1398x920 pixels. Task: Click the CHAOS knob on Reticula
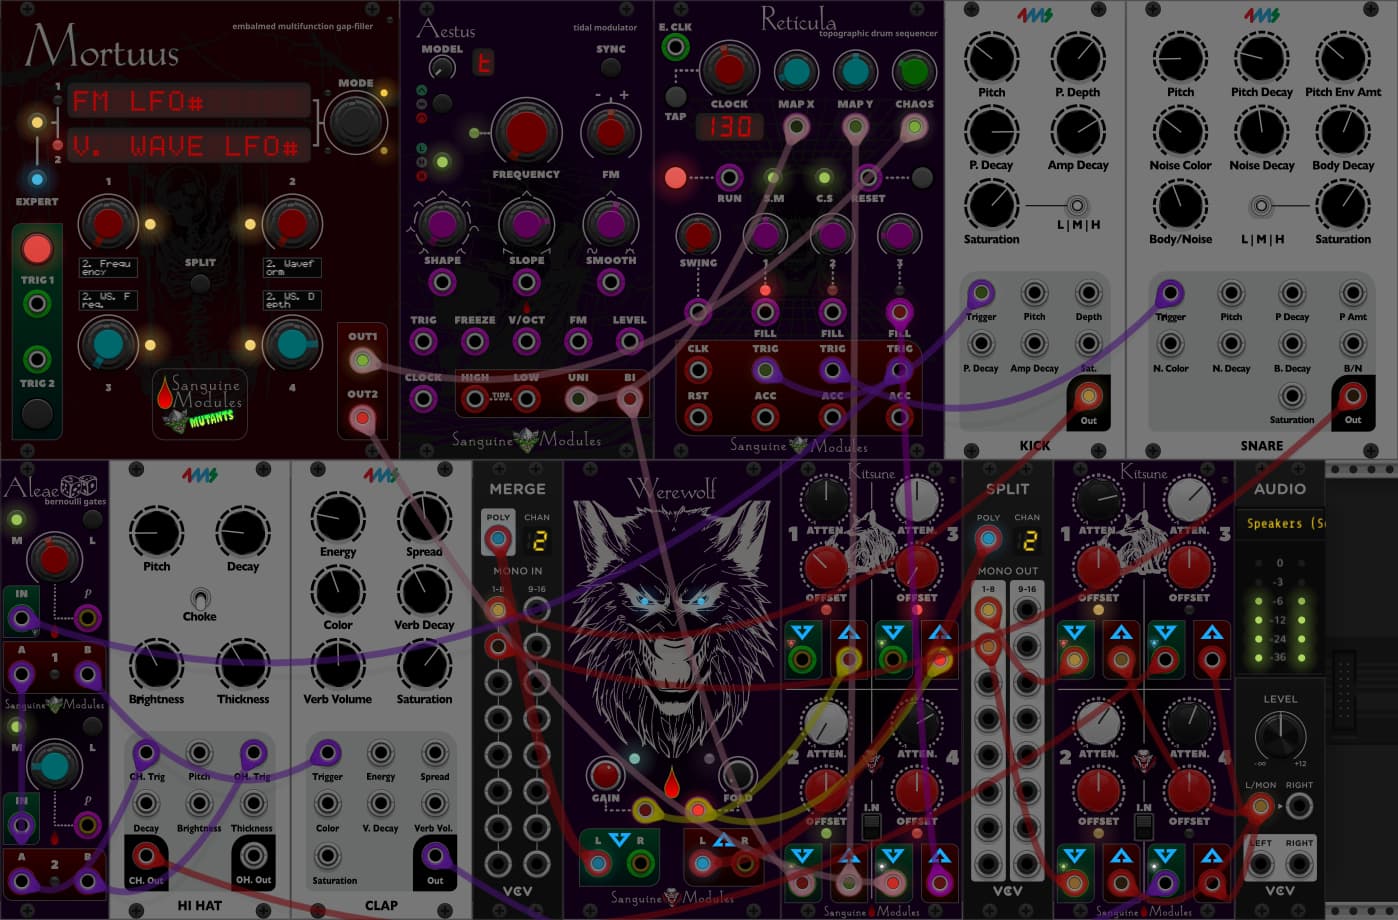[x=914, y=71]
